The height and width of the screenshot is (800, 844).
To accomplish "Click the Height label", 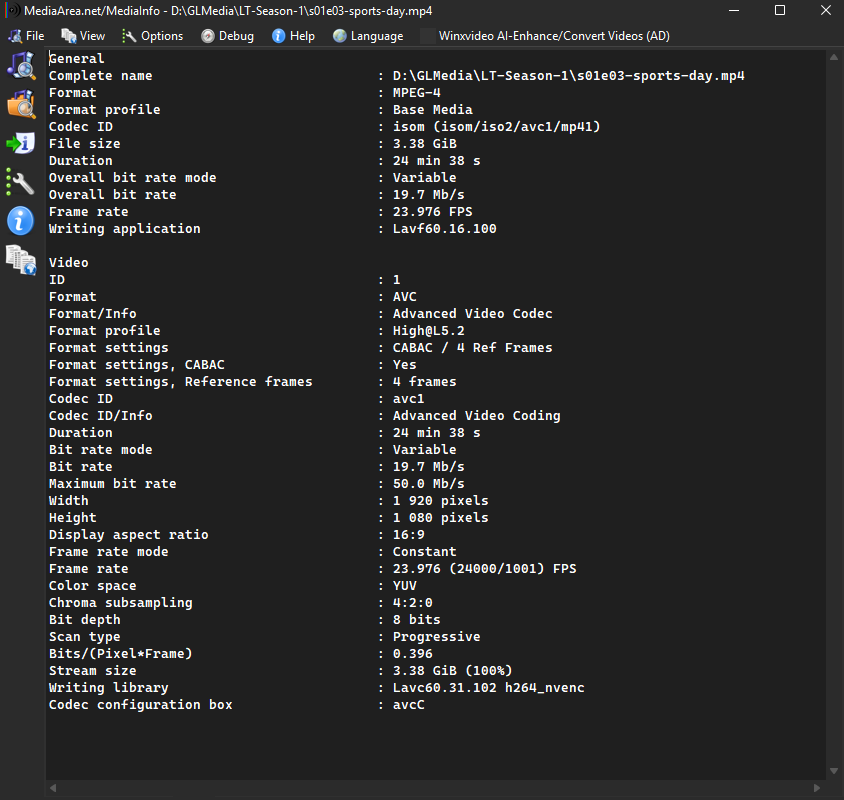I will click(73, 518).
